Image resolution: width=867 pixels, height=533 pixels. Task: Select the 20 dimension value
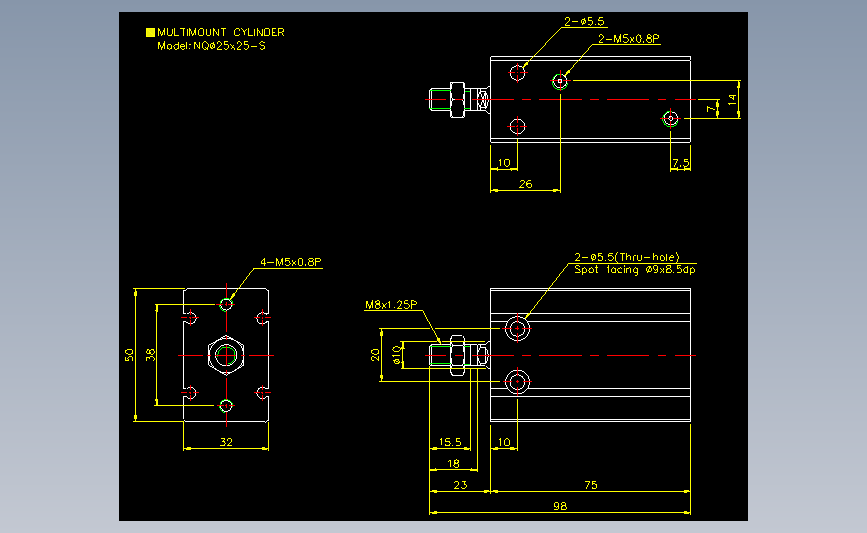(x=375, y=355)
